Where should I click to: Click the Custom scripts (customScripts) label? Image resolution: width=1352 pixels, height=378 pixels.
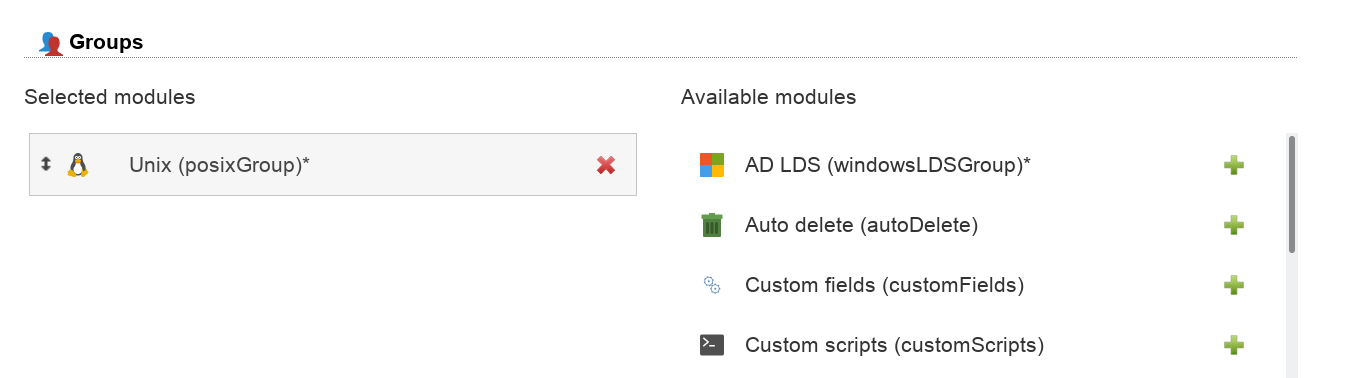(894, 345)
